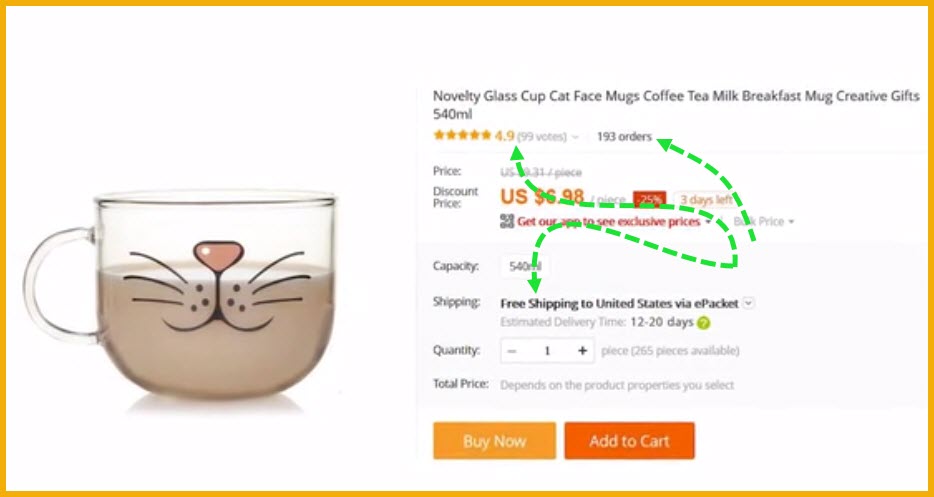
Task: Click the 193 orders label
Action: (x=624, y=136)
